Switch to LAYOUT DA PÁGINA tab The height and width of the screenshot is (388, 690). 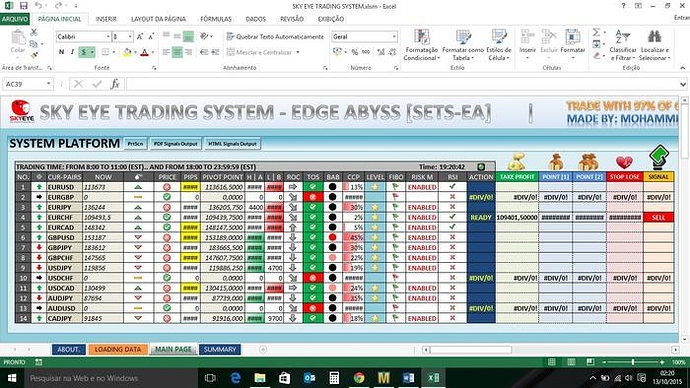click(158, 19)
